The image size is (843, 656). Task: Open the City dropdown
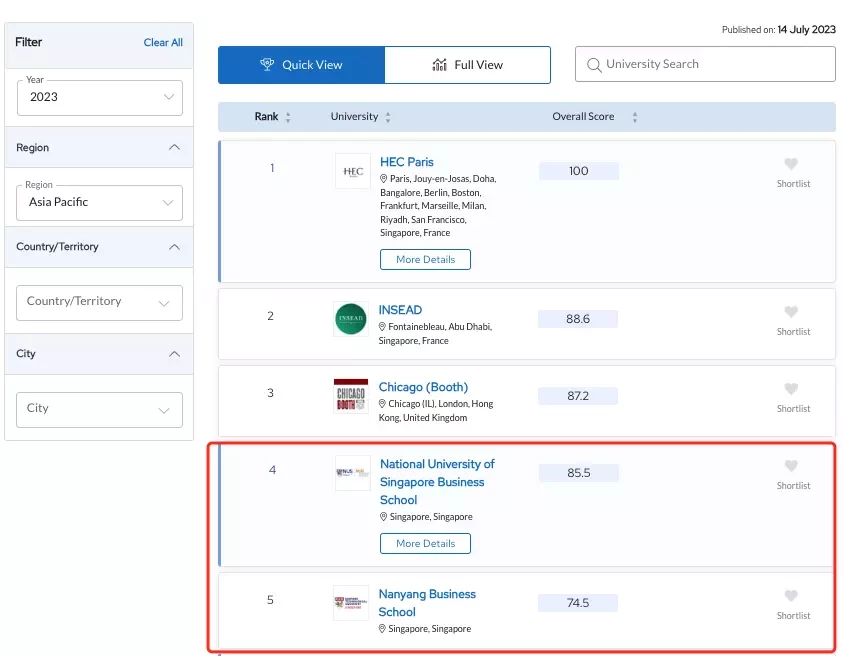click(99, 410)
